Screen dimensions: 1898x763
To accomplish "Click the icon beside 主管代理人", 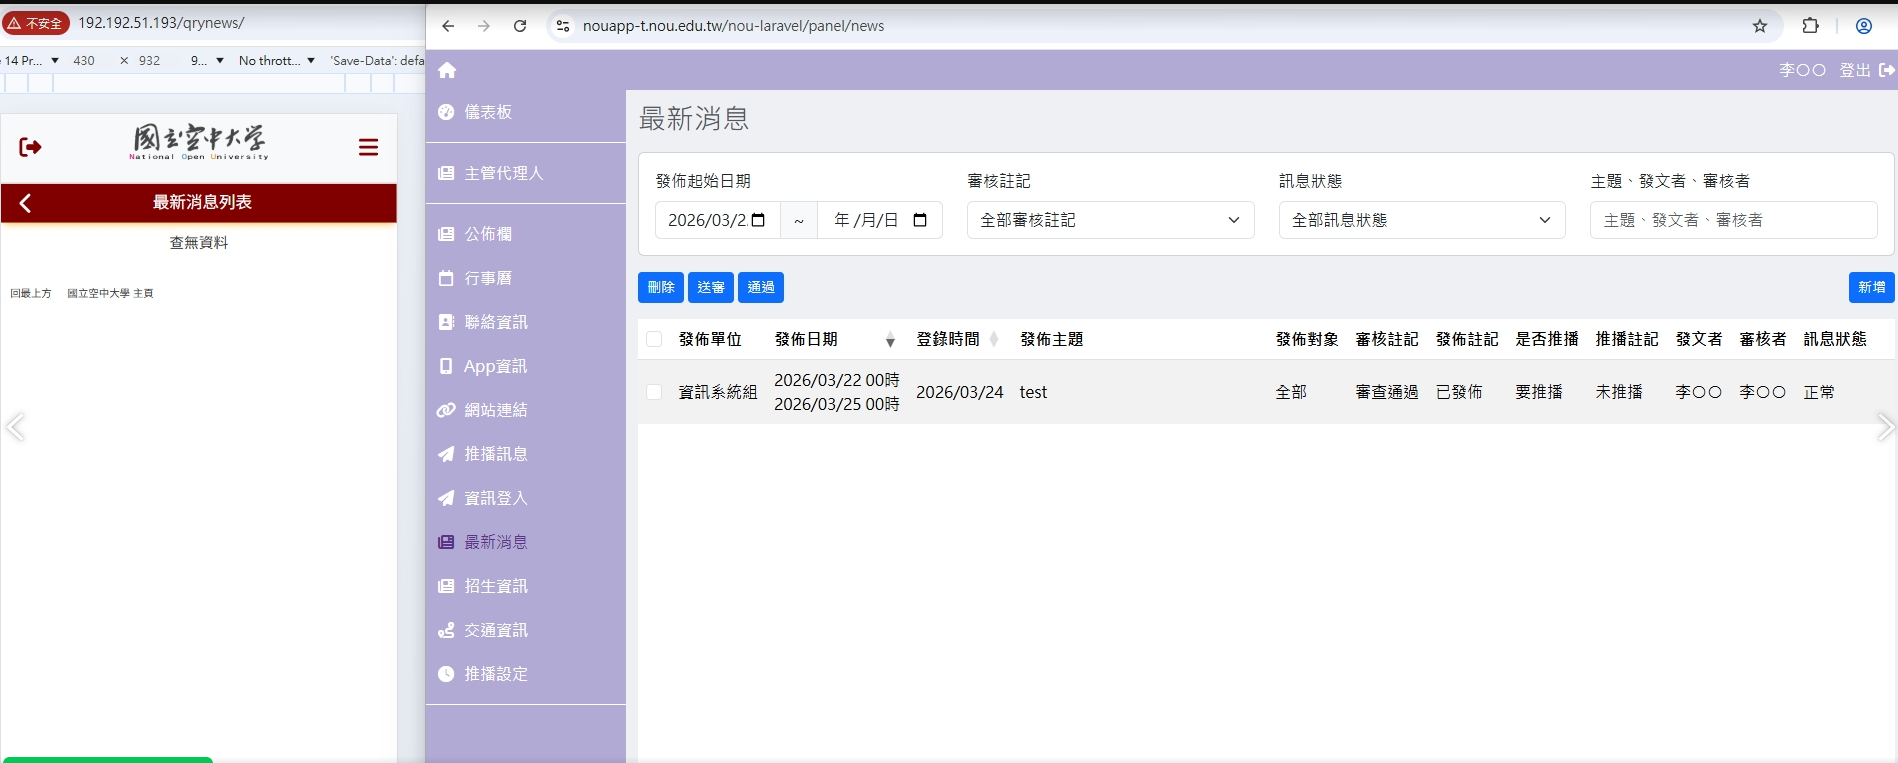I will click(446, 173).
